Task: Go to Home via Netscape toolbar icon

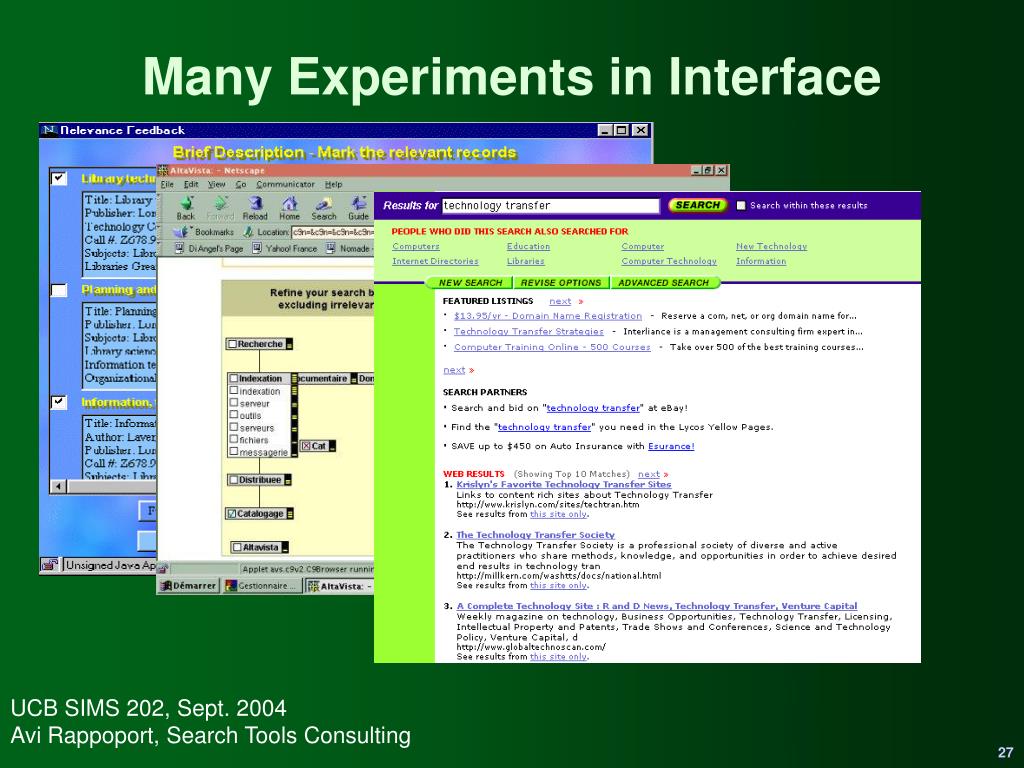Action: point(289,203)
